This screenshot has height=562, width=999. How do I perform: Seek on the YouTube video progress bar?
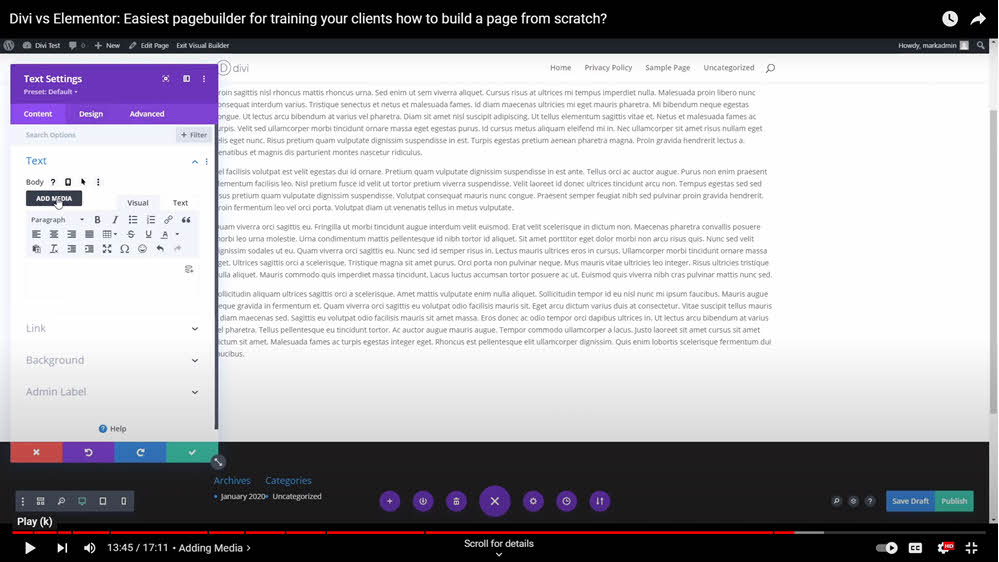click(x=500, y=532)
